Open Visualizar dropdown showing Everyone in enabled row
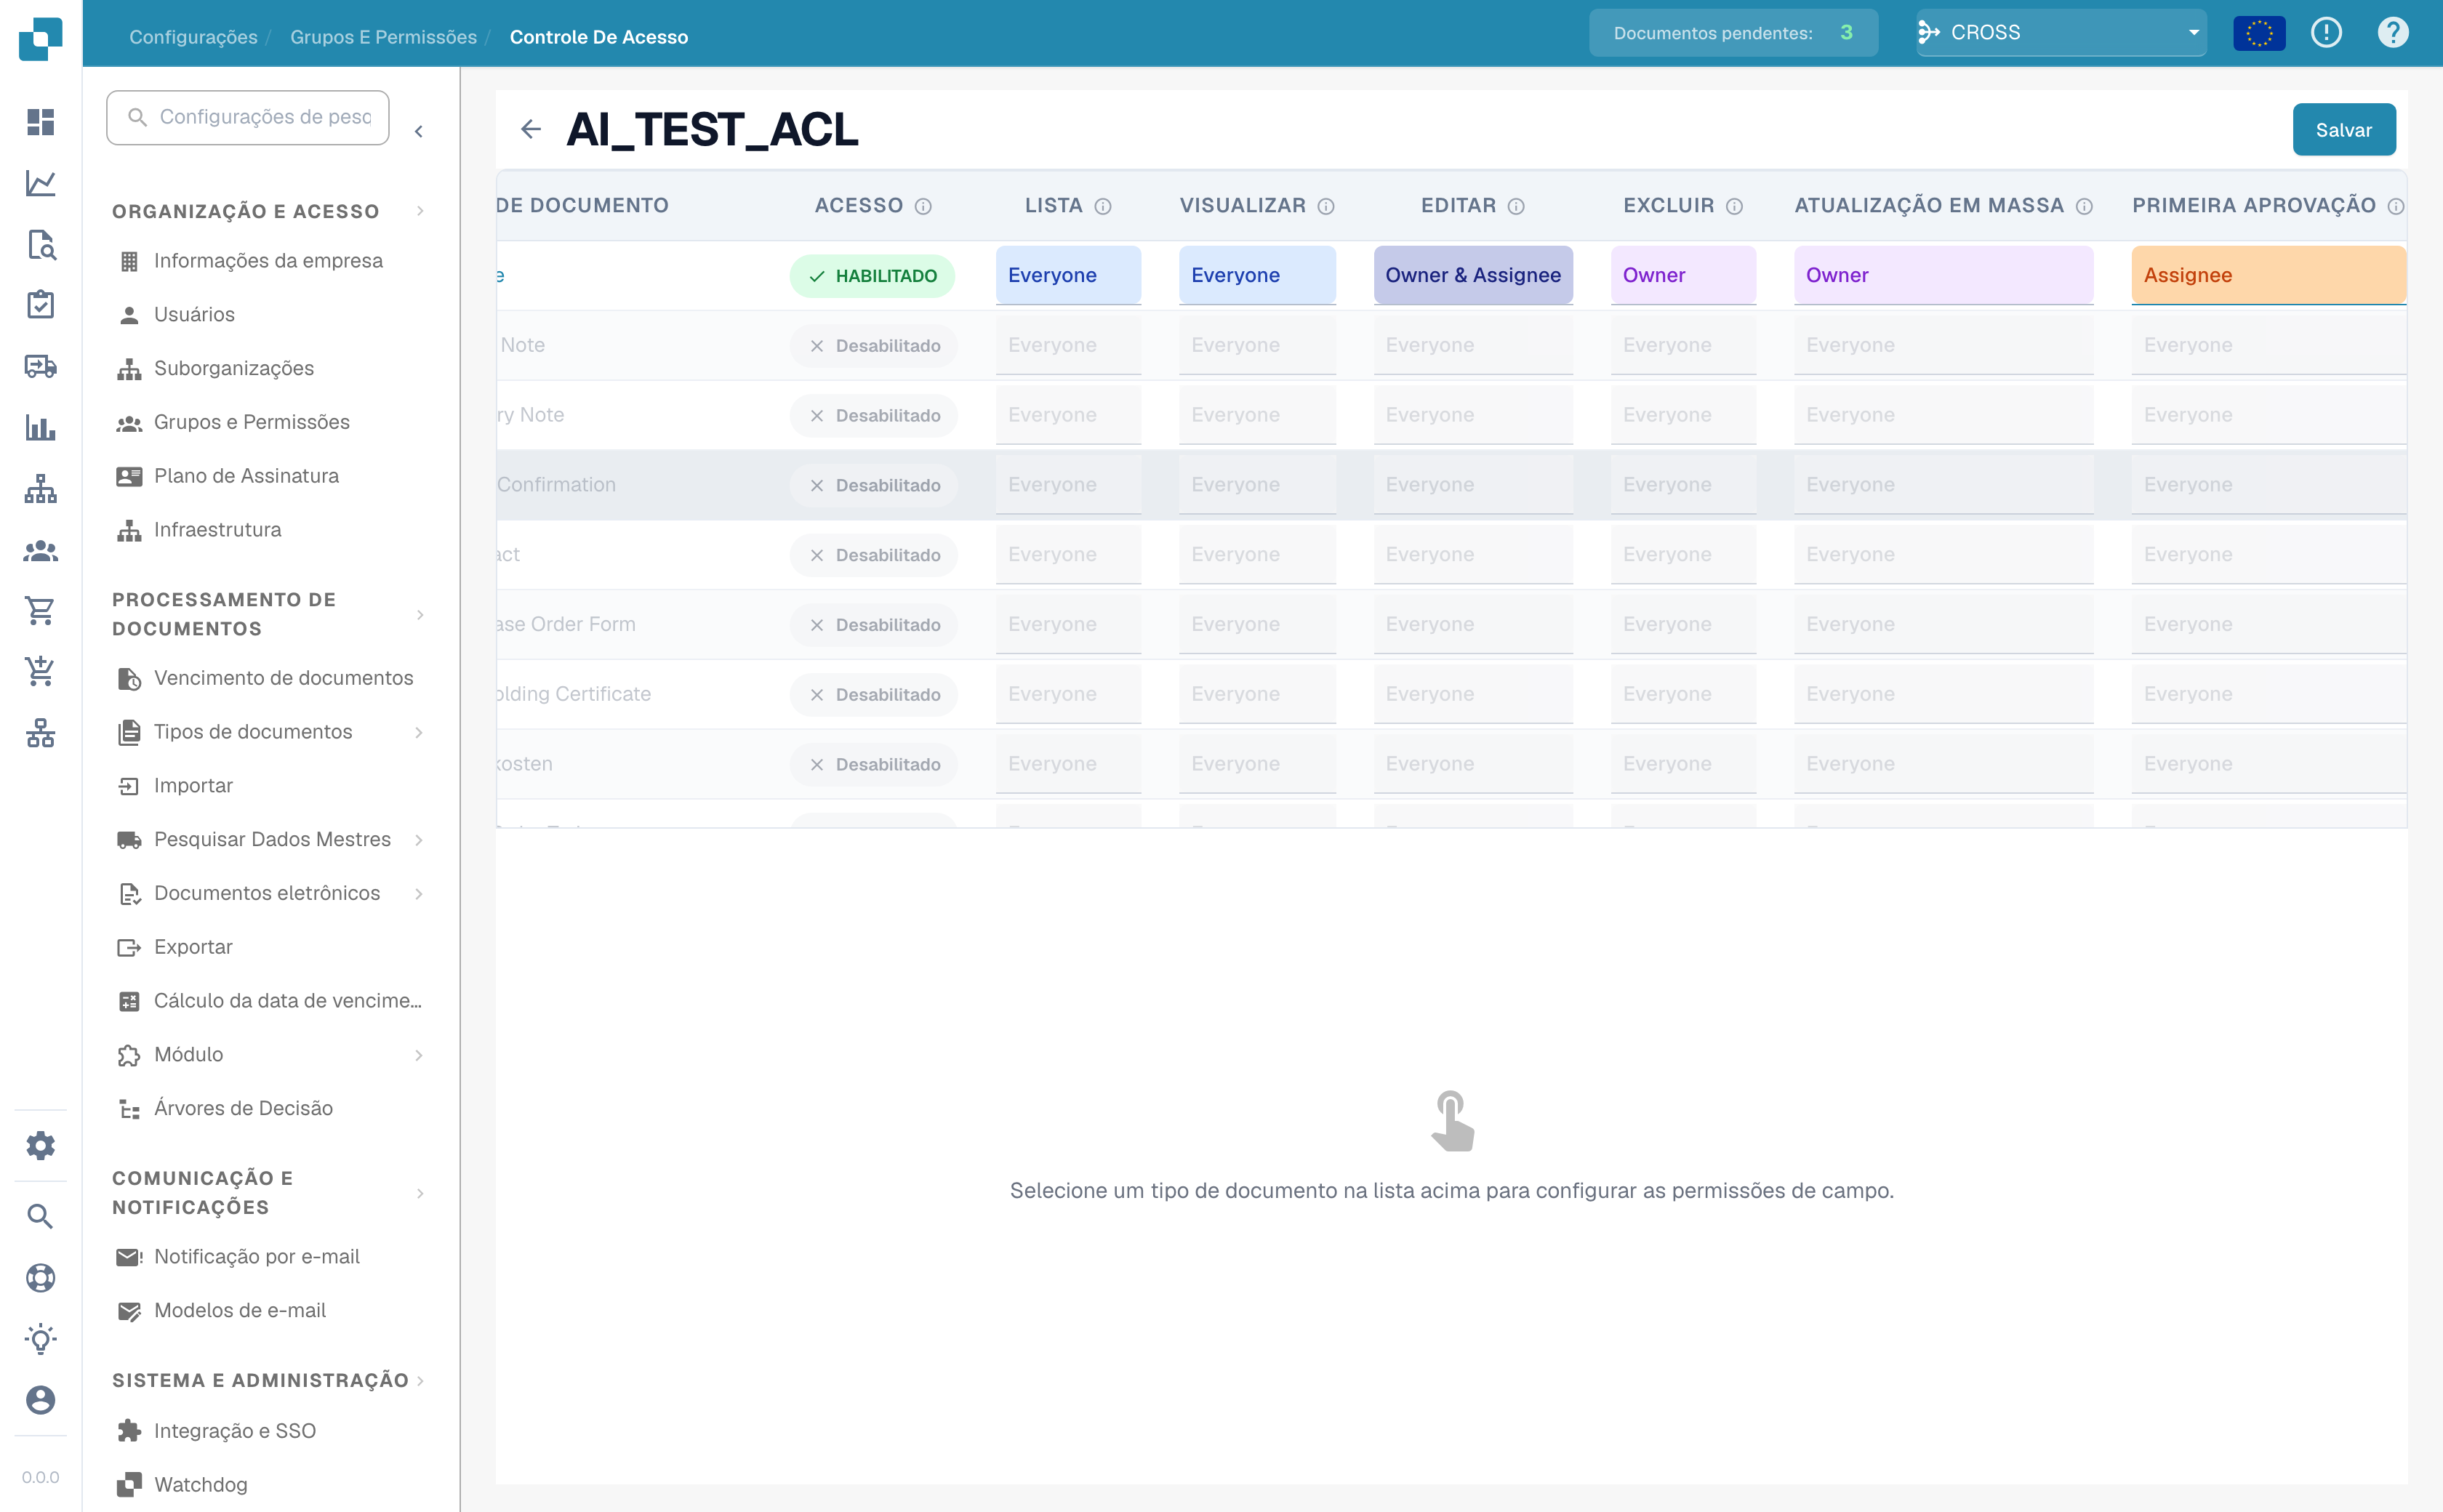Viewport: 2443px width, 1512px height. (x=1257, y=275)
